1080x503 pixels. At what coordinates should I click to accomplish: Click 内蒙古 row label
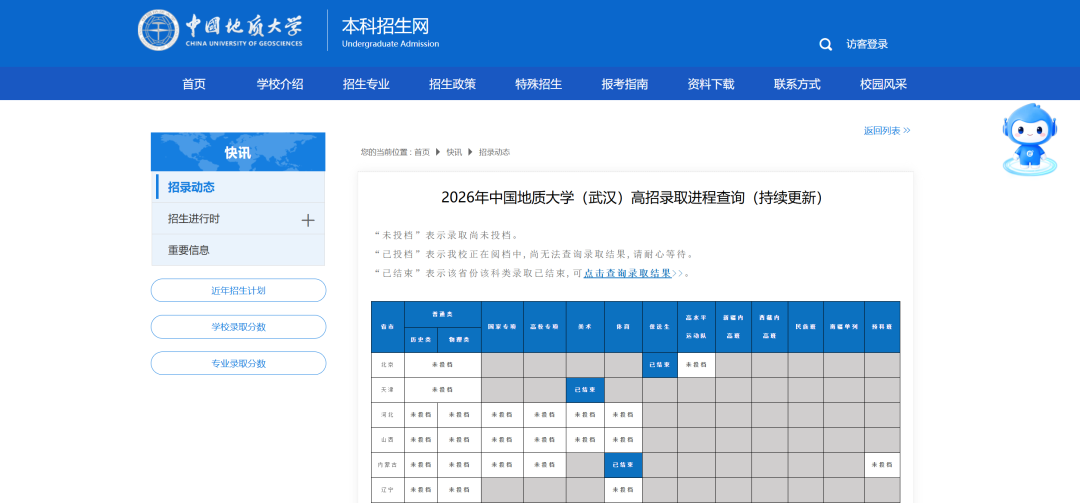[388, 464]
